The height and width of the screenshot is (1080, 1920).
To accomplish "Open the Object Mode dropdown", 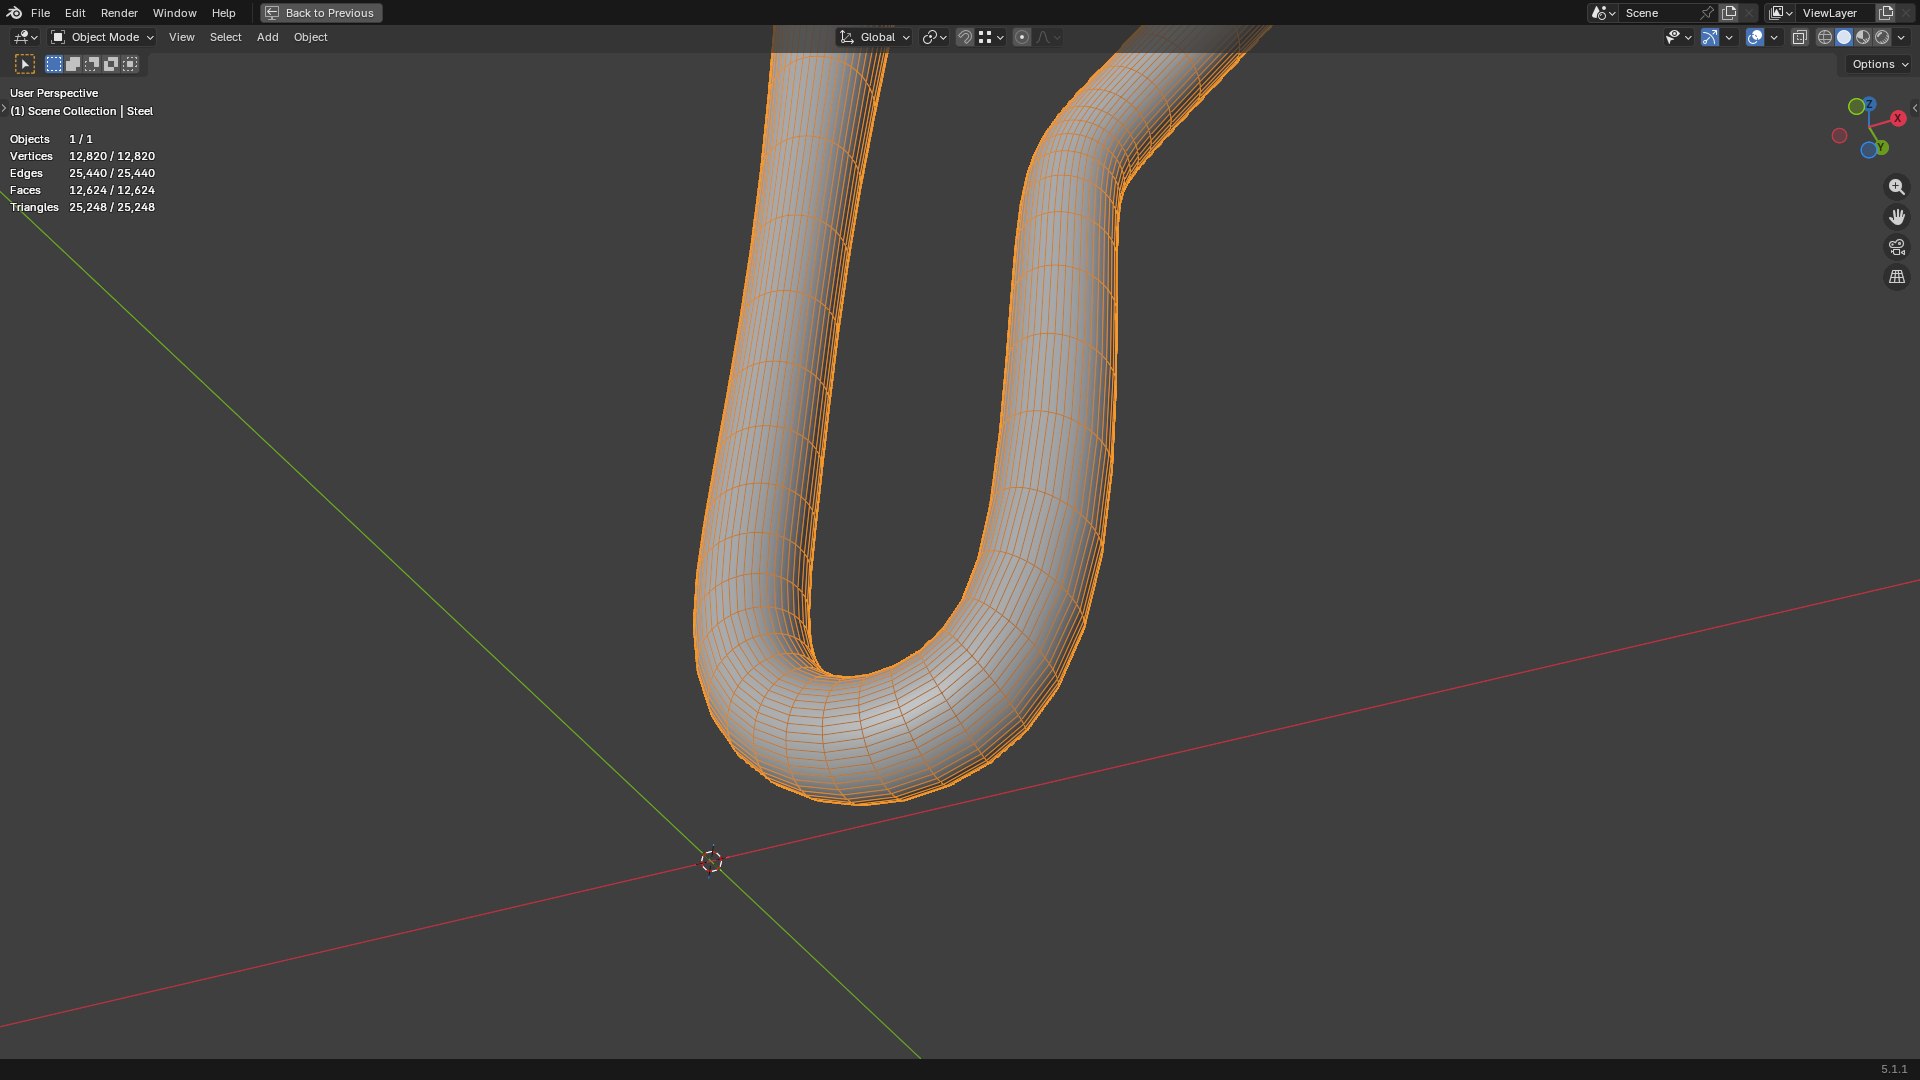I will [x=102, y=37].
